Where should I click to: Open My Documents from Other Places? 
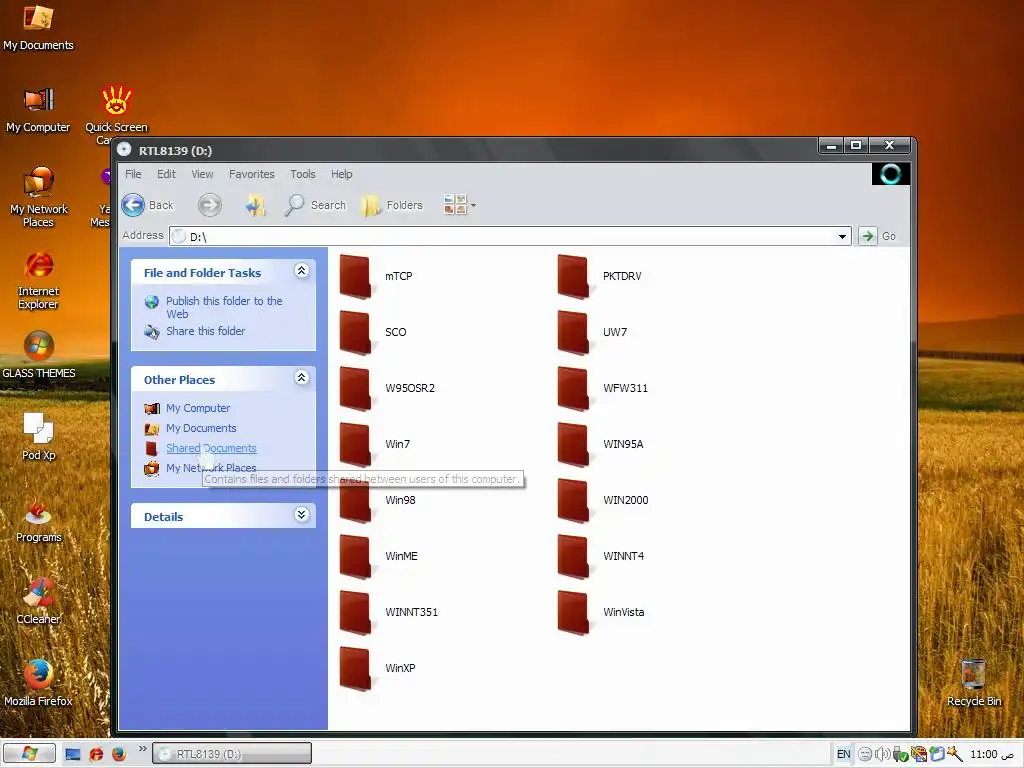click(x=201, y=428)
